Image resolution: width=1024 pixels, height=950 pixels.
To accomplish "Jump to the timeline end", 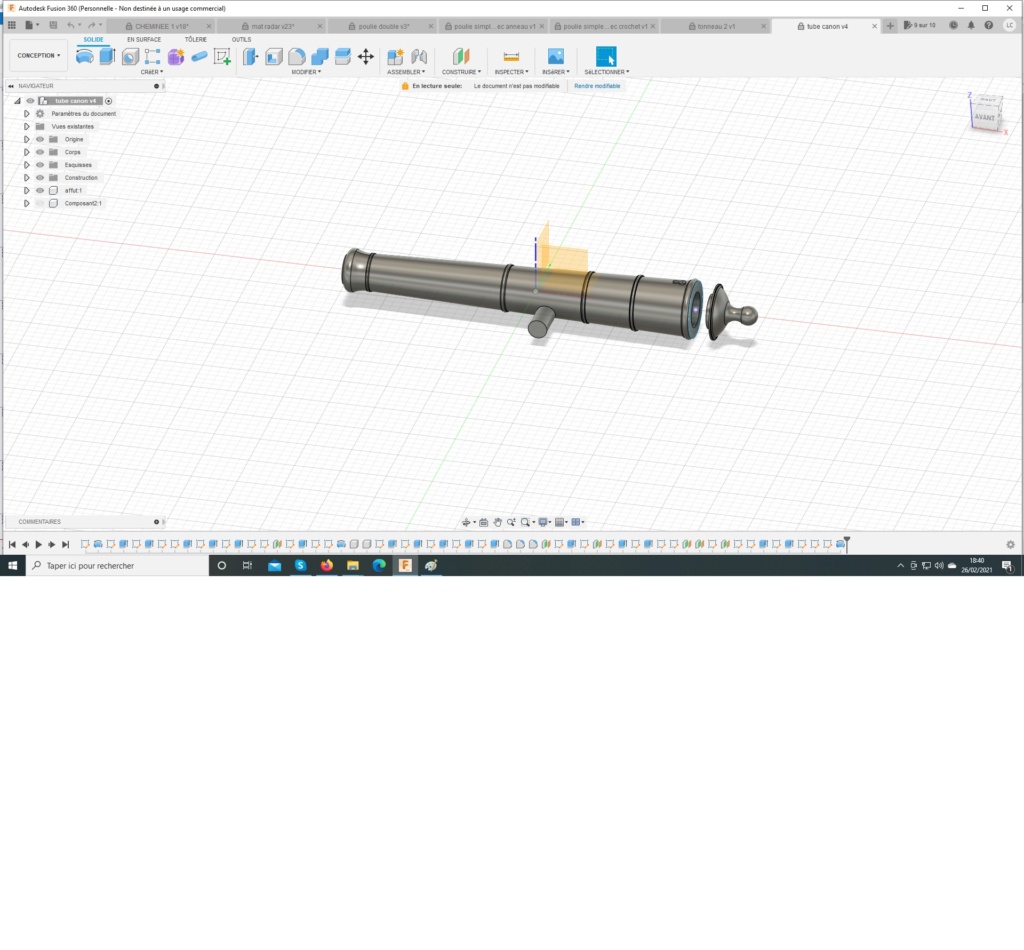I will pyautogui.click(x=65, y=545).
